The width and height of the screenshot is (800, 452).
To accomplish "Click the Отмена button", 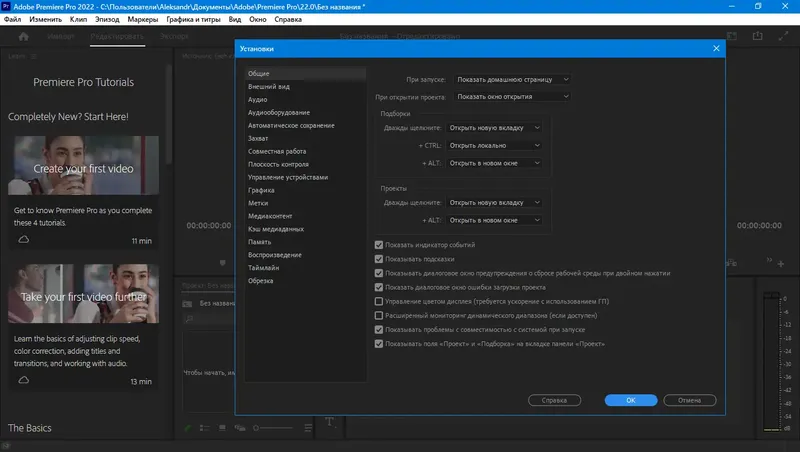I will pos(689,400).
